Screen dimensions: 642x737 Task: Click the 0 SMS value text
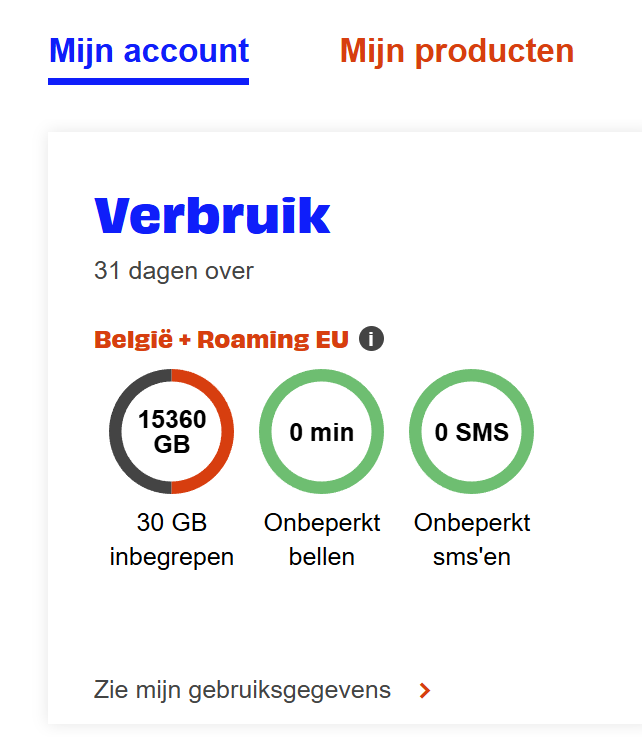coord(472,432)
